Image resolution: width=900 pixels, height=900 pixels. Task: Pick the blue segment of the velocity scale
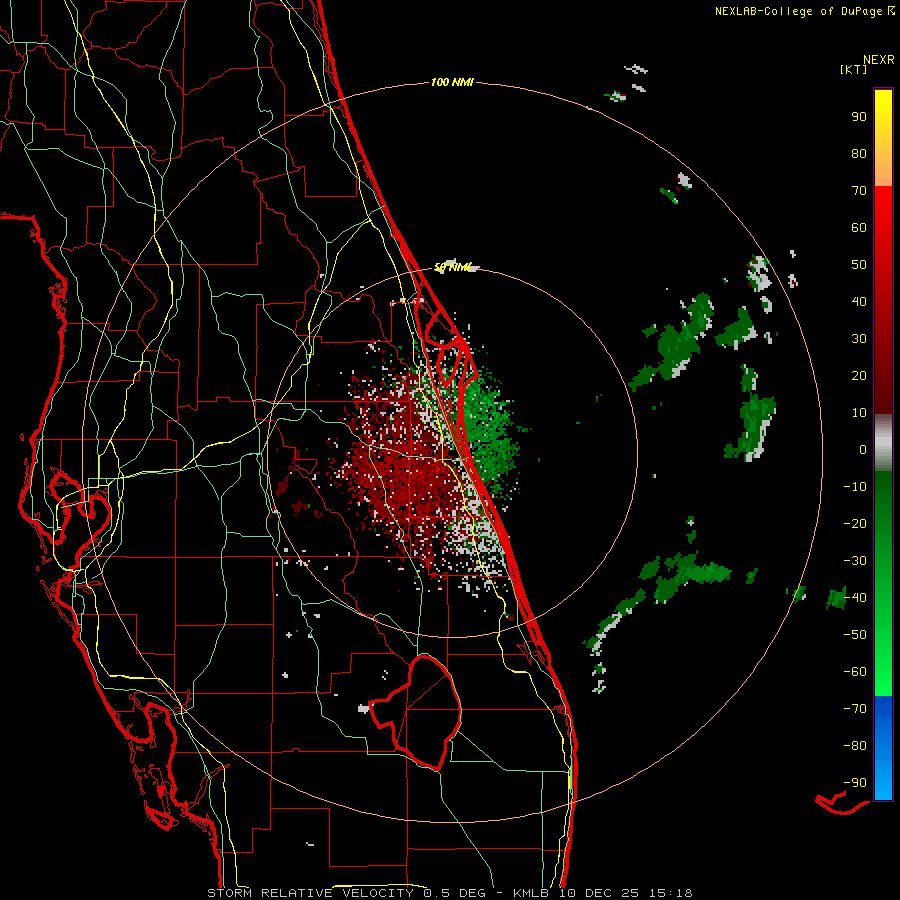(x=883, y=748)
